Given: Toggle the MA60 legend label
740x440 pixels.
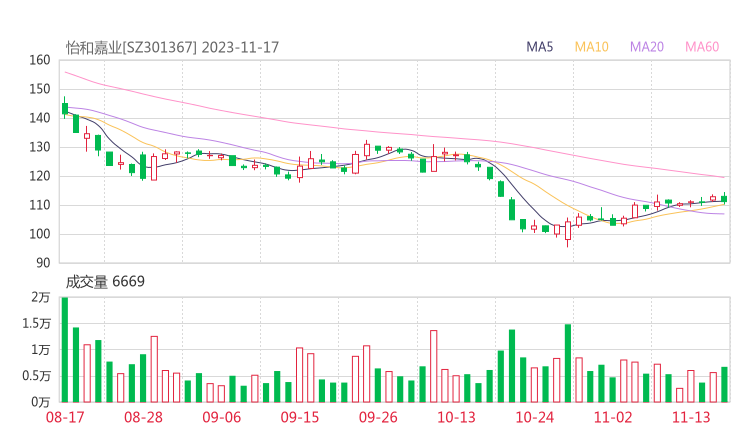Looking at the screenshot, I should pos(702,47).
